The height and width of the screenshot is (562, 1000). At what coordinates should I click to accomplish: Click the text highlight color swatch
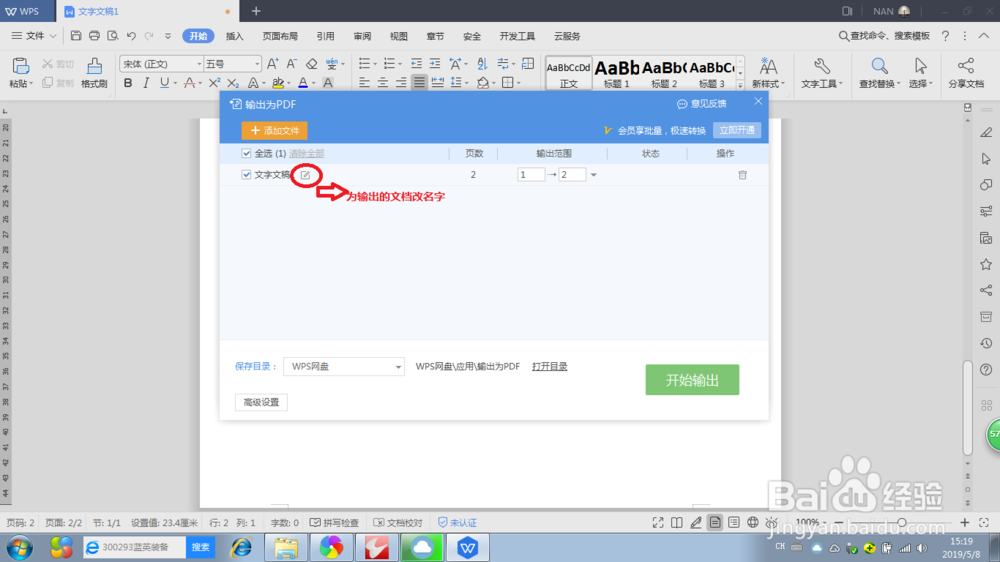tap(277, 83)
